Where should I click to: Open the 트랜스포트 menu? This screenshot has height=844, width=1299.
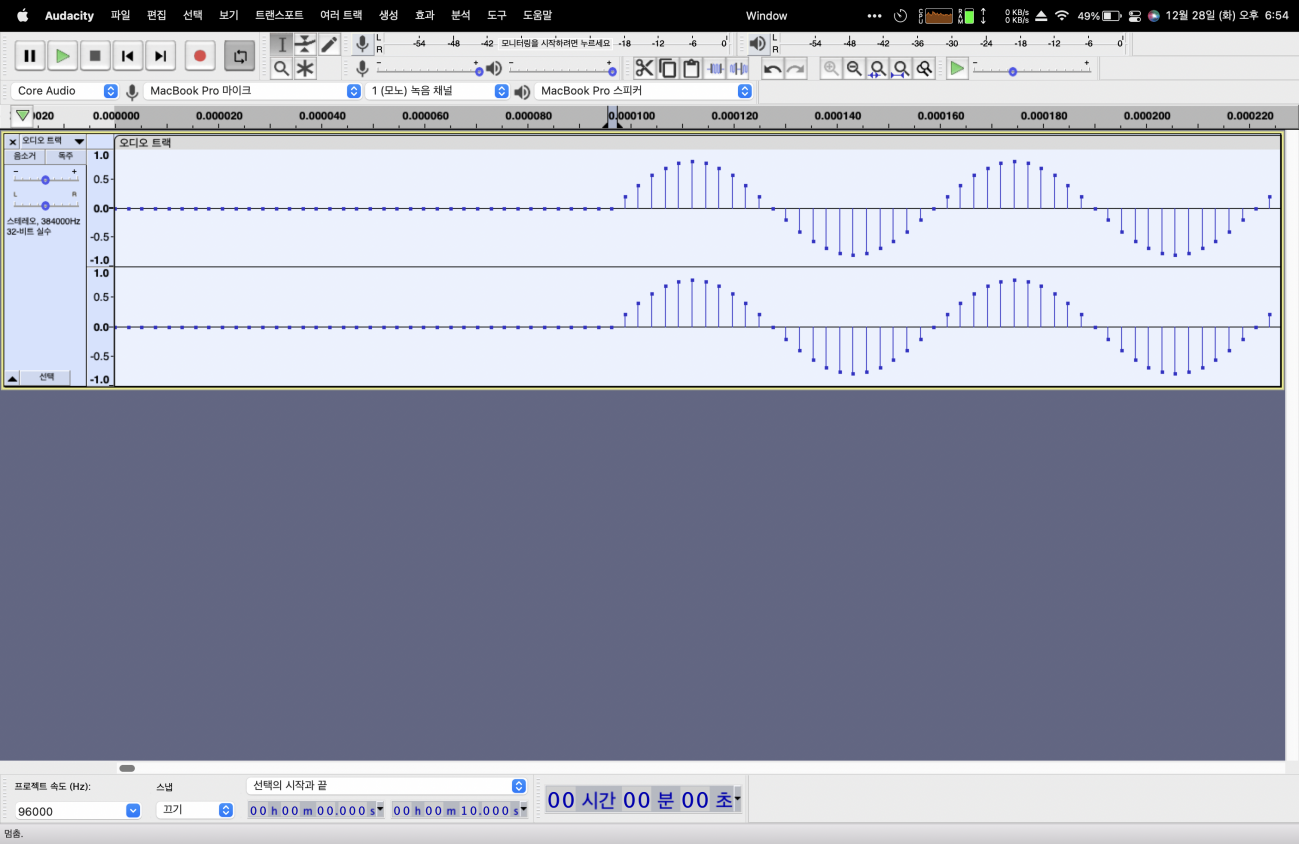coord(279,16)
